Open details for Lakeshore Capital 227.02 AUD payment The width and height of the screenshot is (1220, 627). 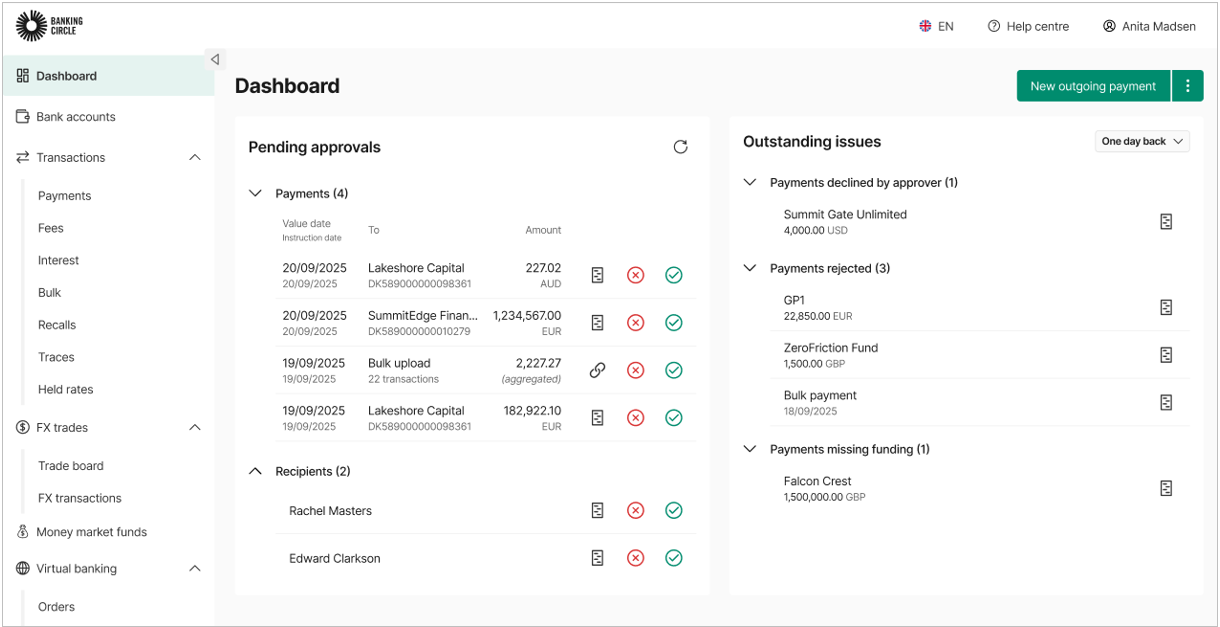pyautogui.click(x=597, y=275)
